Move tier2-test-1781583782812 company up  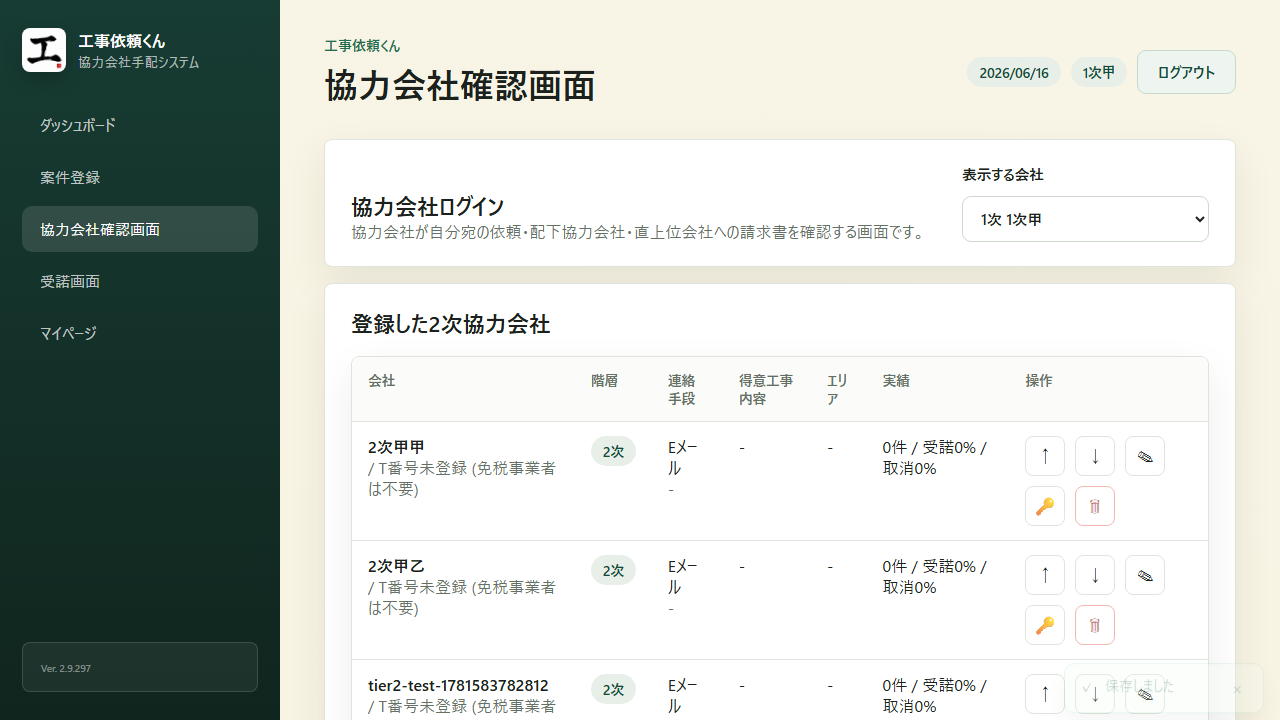pyautogui.click(x=1045, y=694)
